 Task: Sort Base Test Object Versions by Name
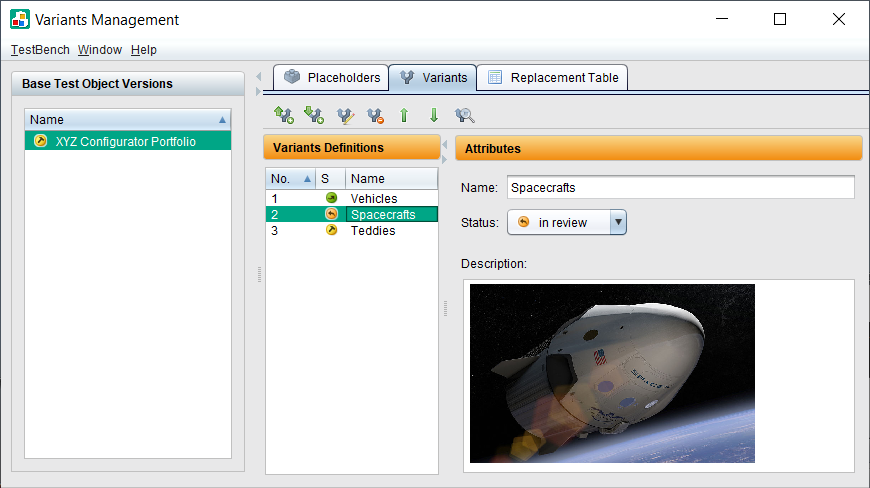[127, 119]
